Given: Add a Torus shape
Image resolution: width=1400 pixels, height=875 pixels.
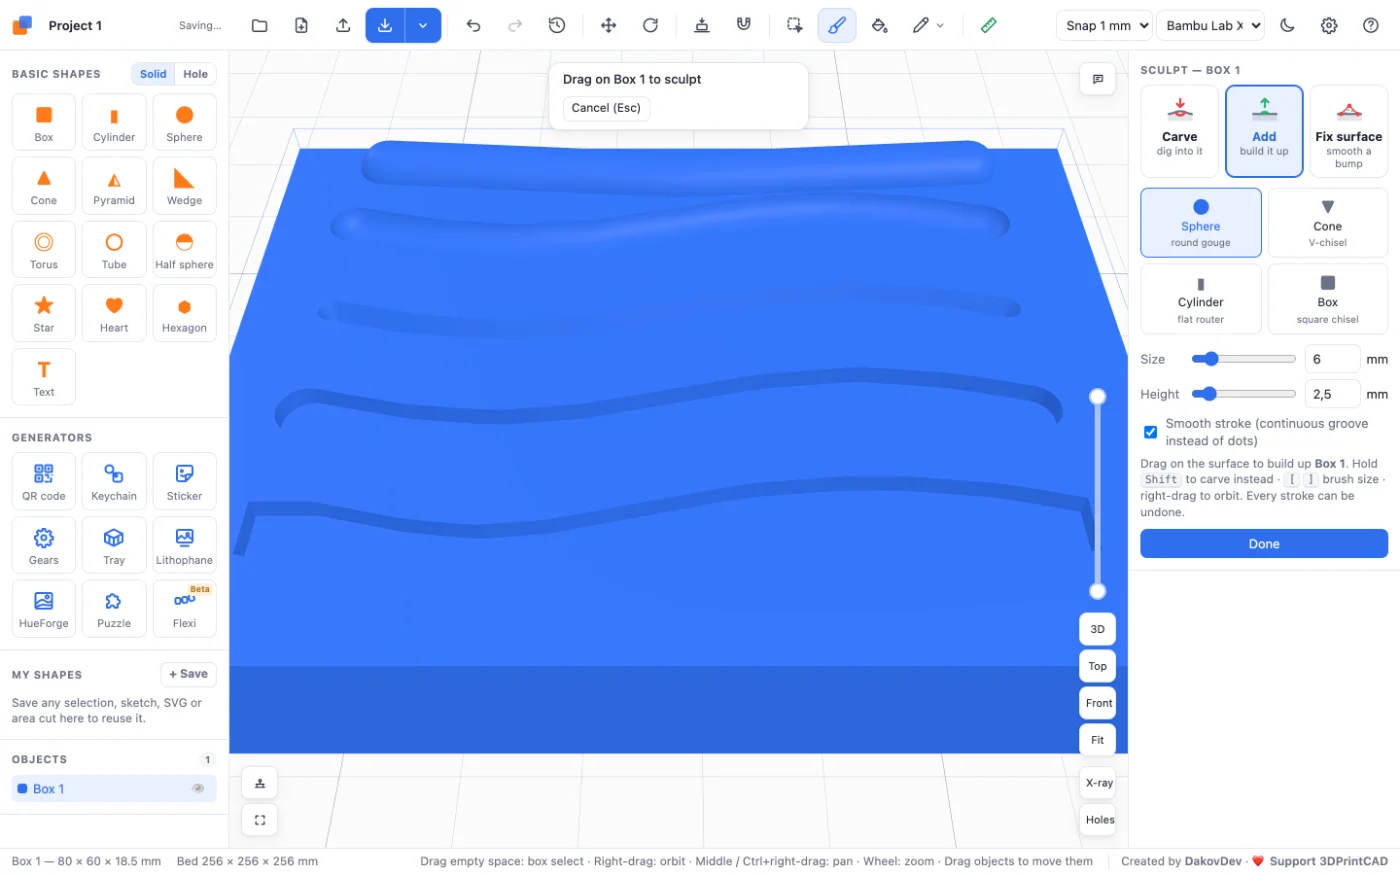Looking at the screenshot, I should pyautogui.click(x=44, y=249).
